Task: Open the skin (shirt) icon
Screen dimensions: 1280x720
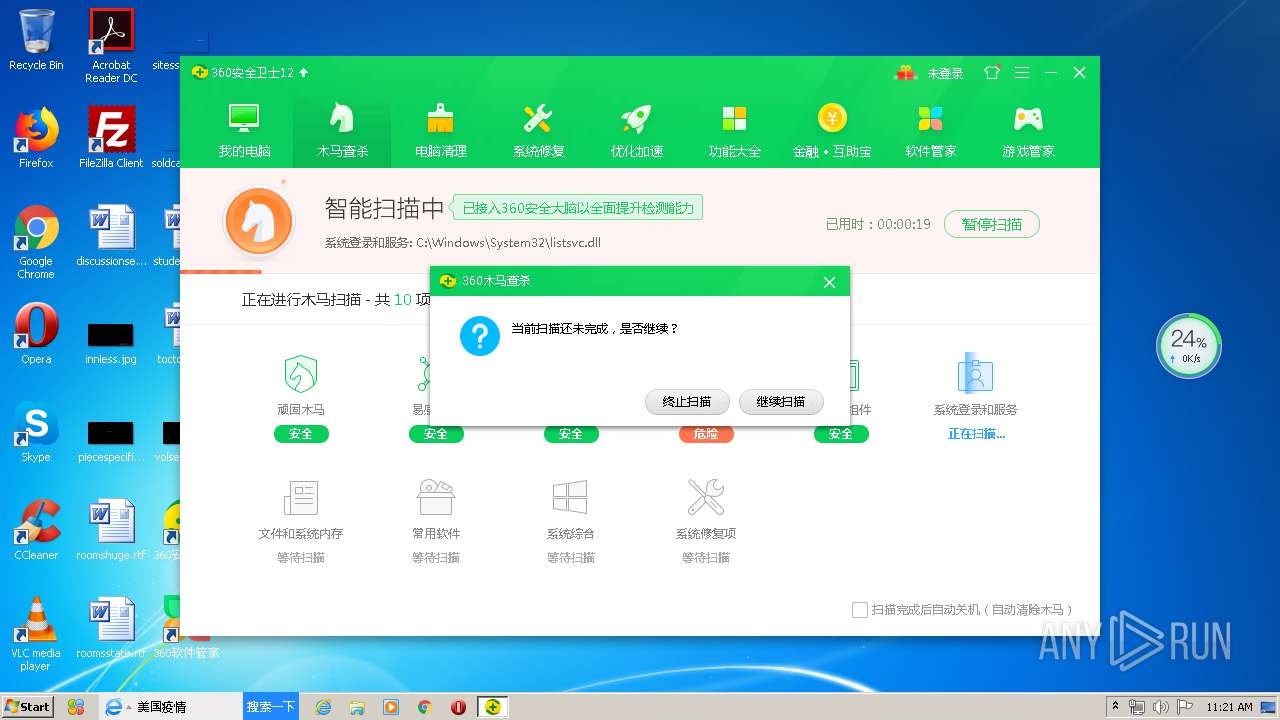Action: tap(992, 73)
